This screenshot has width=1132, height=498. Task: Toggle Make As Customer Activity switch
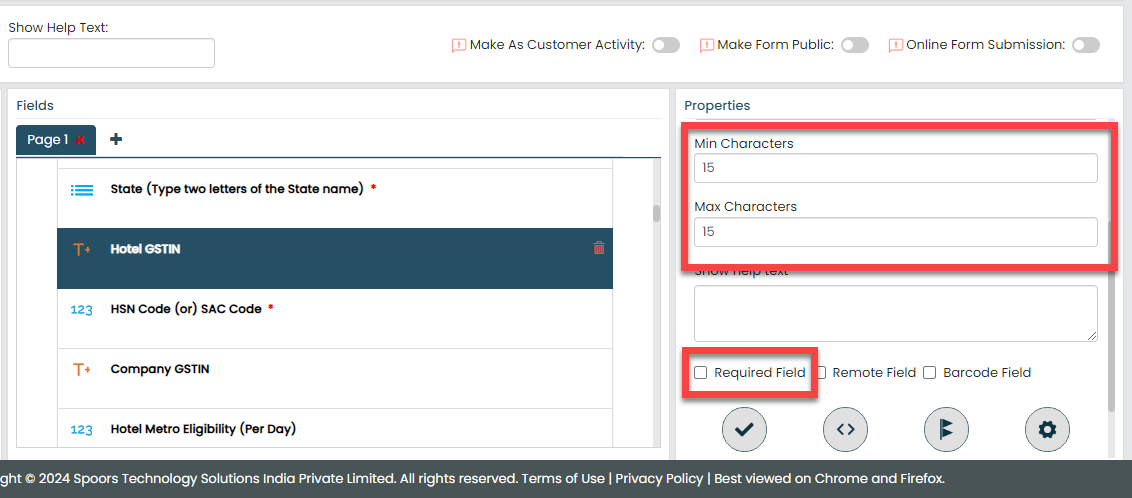pyautogui.click(x=666, y=45)
